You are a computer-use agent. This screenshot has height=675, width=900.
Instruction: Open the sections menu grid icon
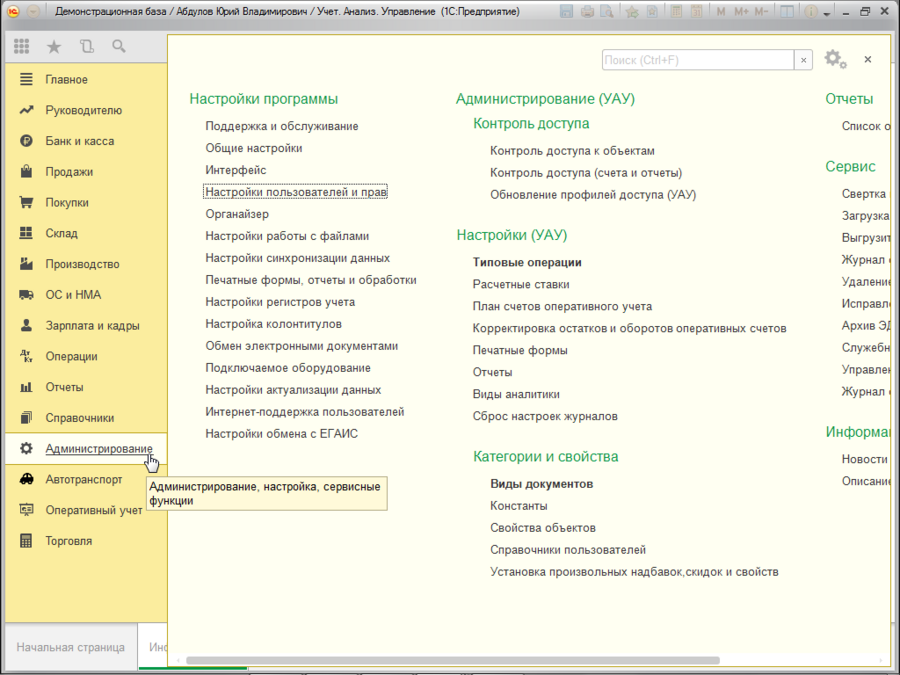22,46
